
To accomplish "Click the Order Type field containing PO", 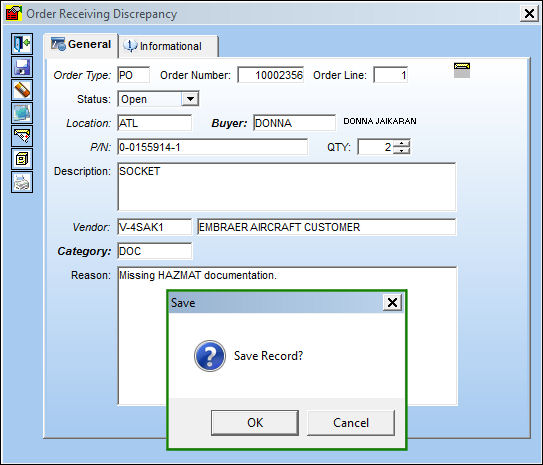I will click(134, 75).
